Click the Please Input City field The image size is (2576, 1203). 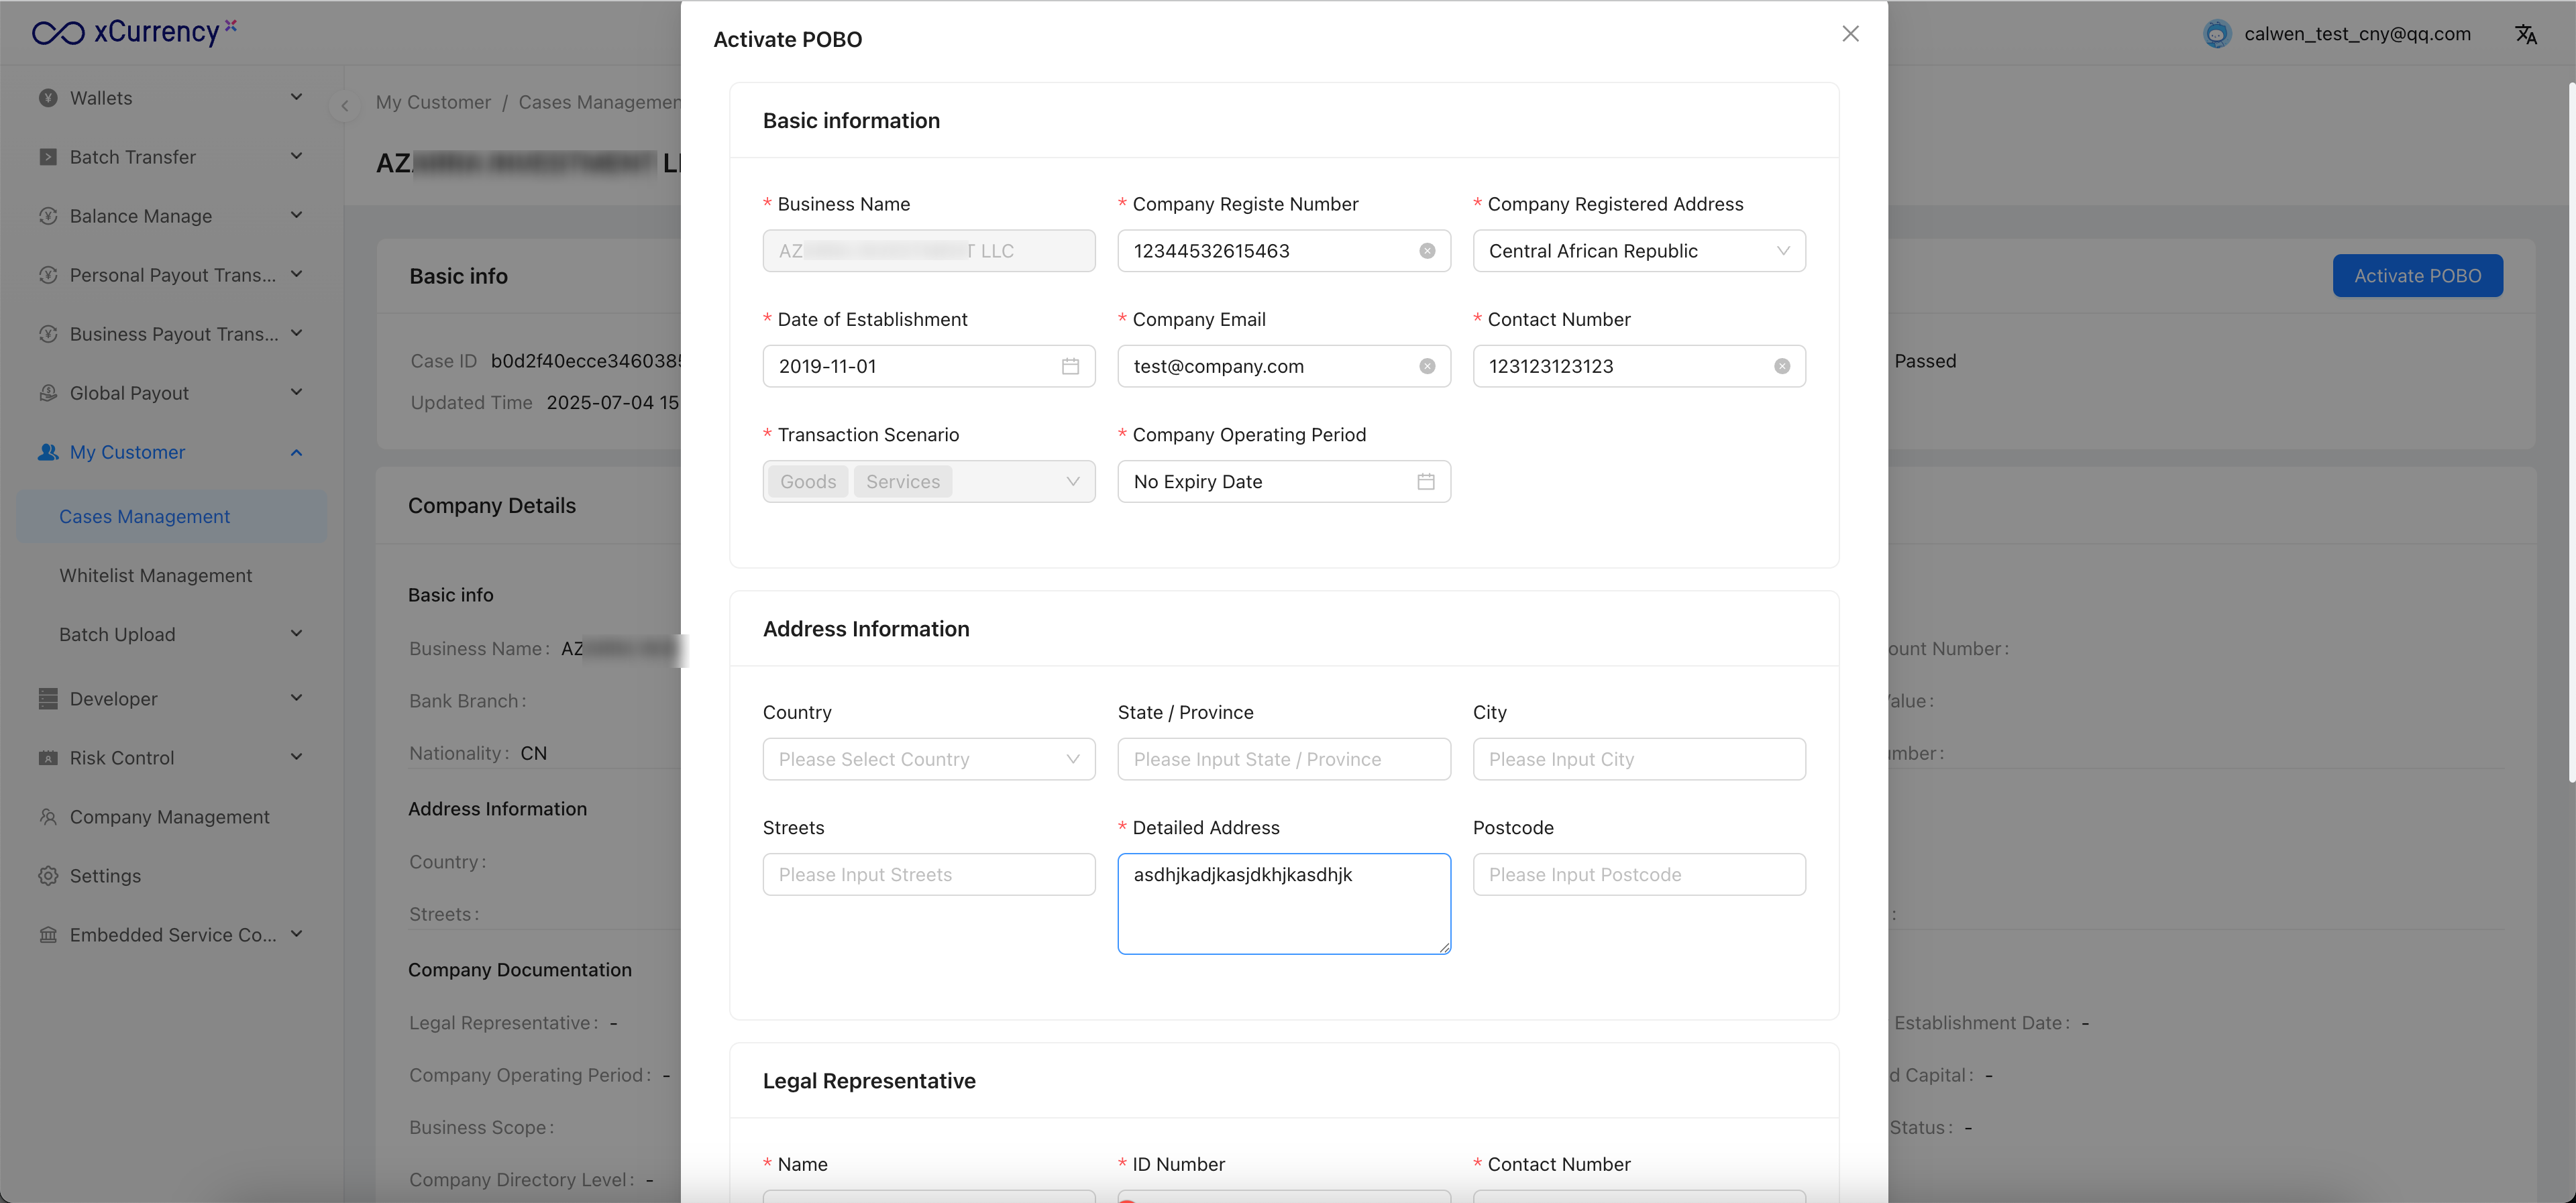1638,759
